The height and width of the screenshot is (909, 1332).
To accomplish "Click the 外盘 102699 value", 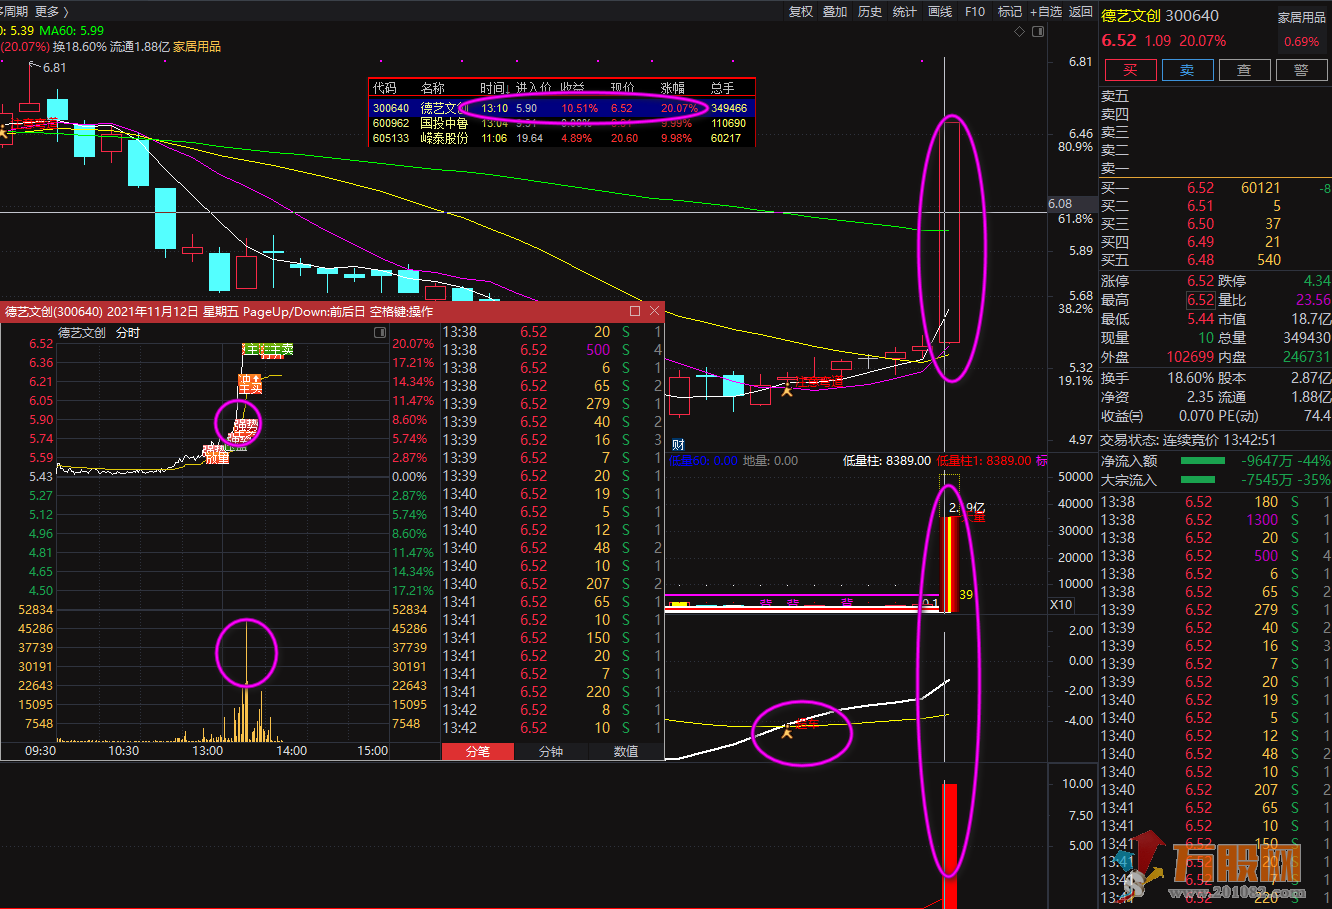I will pos(1190,357).
